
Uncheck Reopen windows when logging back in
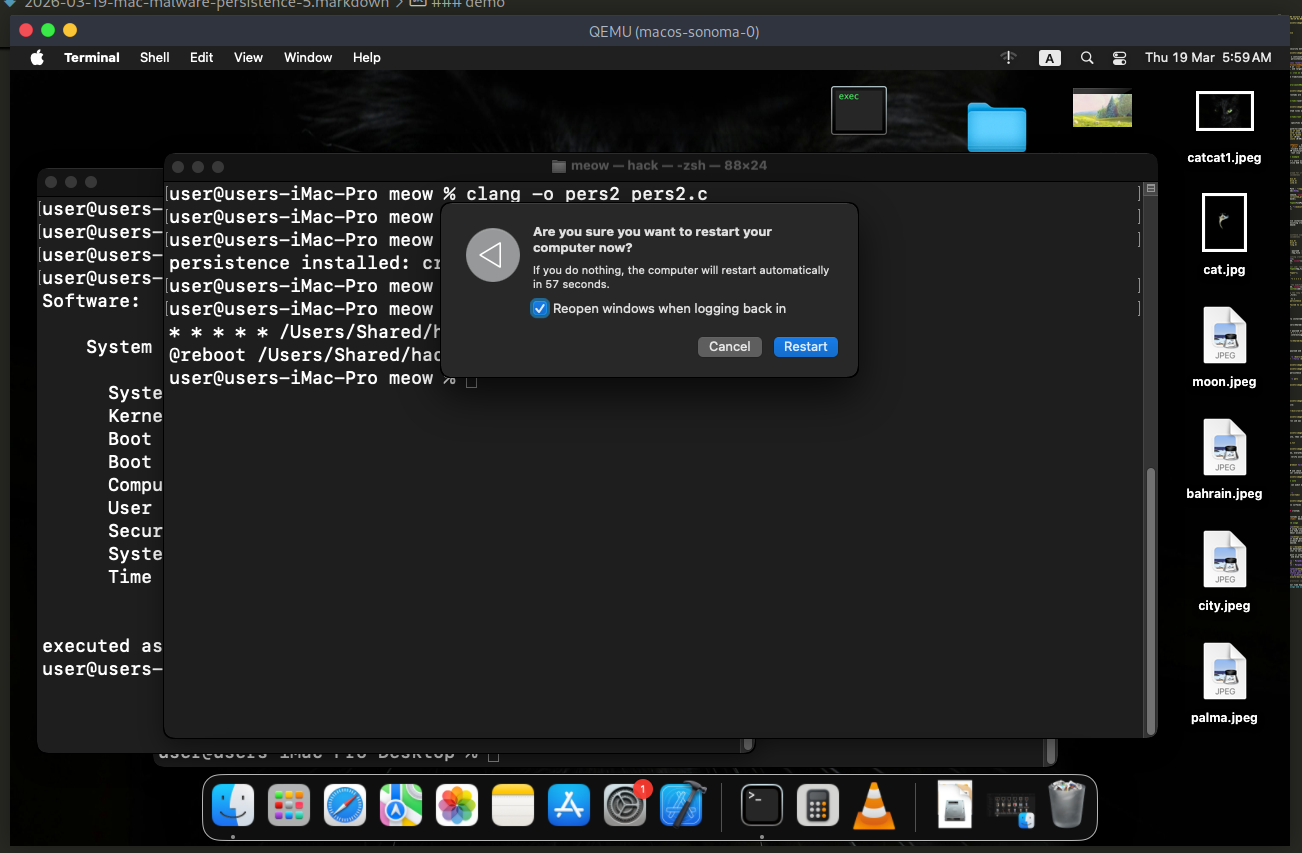click(540, 308)
